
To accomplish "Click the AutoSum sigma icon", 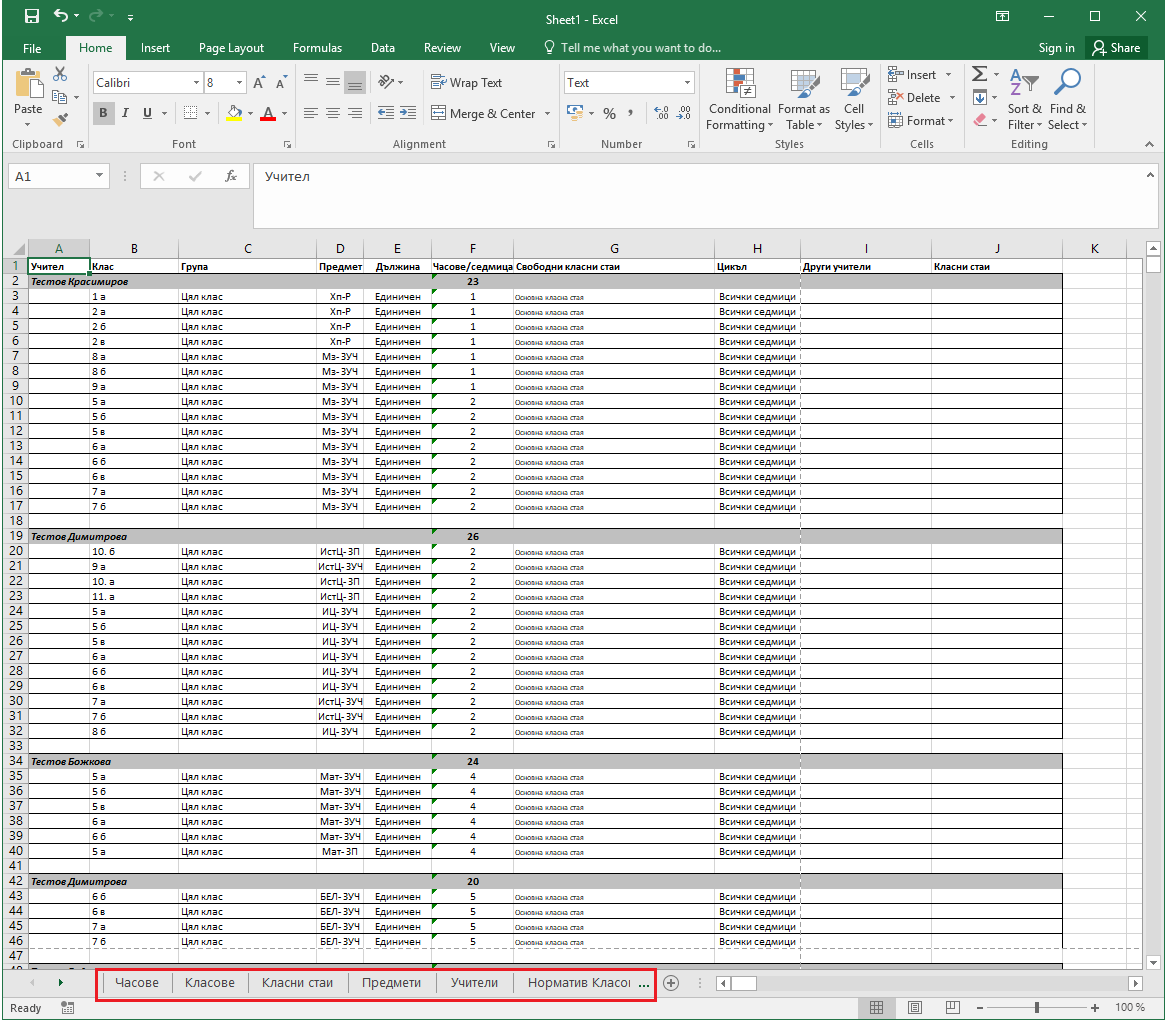I will tap(979, 75).
